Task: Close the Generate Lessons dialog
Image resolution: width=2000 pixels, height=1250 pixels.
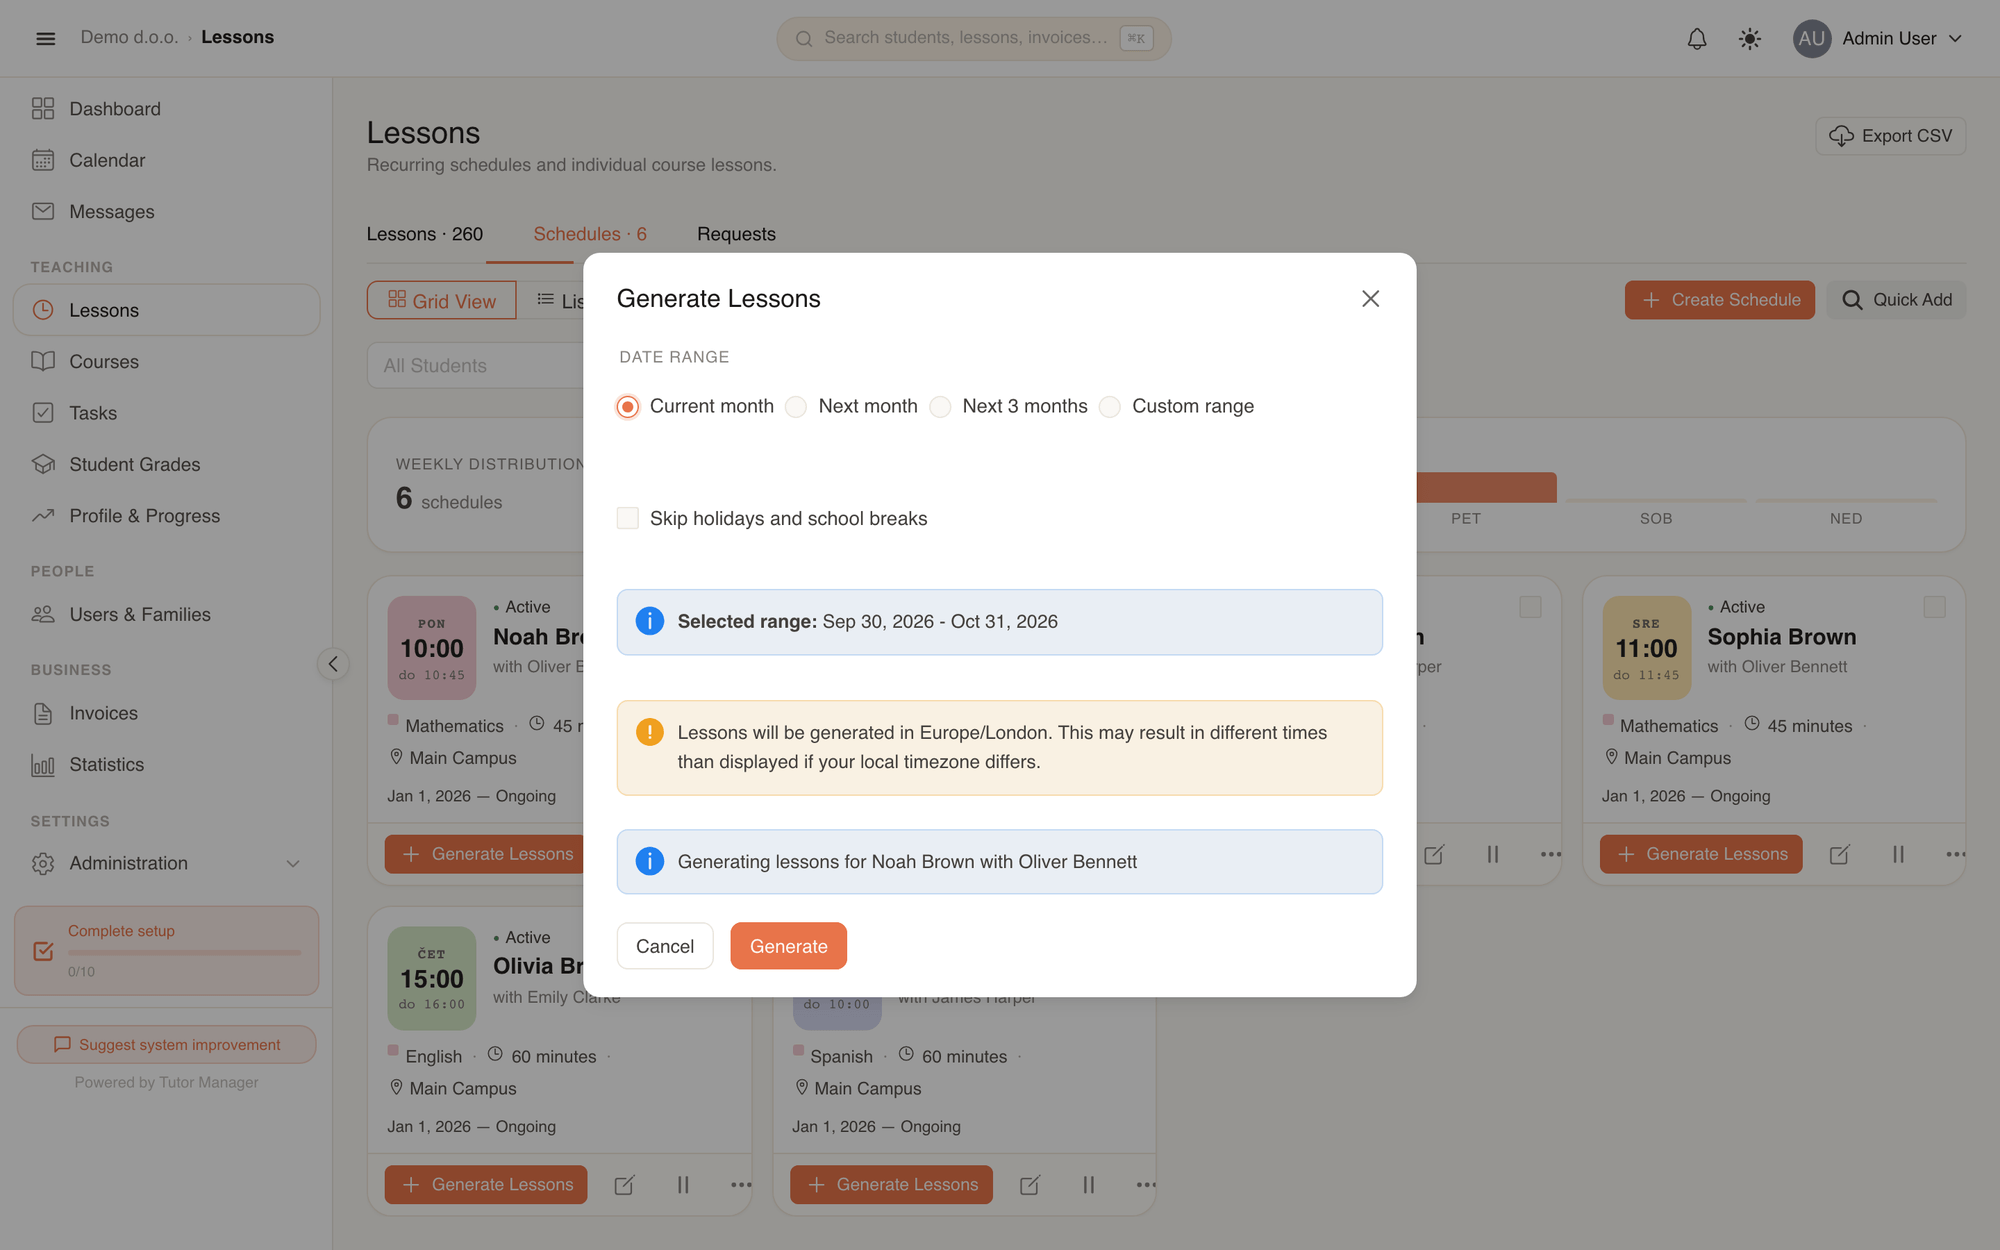Action: 1370,298
